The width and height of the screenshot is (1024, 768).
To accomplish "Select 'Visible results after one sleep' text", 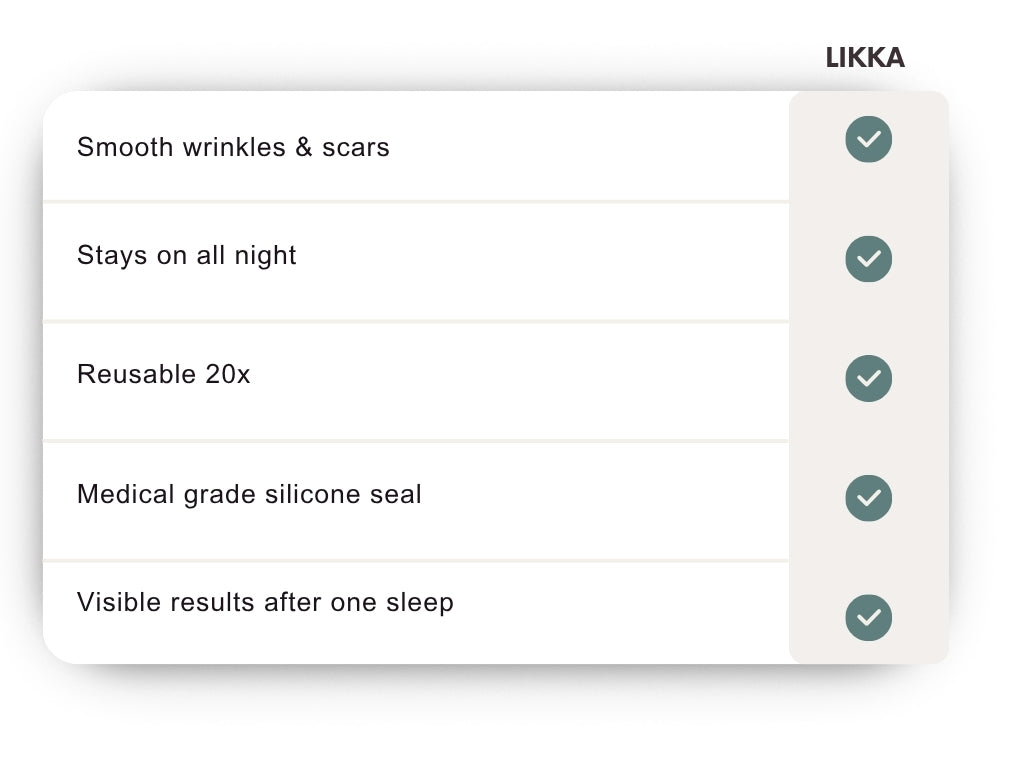I will [265, 603].
